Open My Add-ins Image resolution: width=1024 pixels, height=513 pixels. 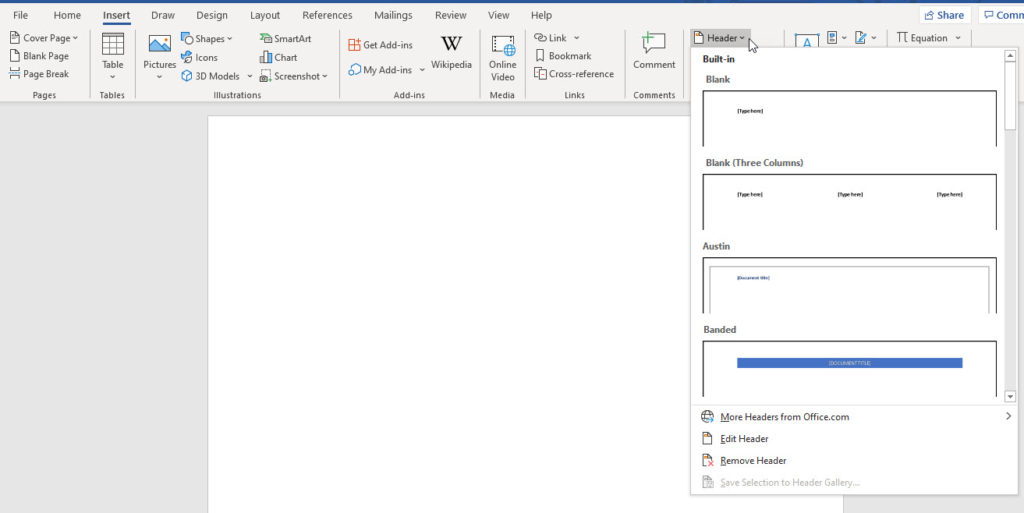tap(380, 70)
